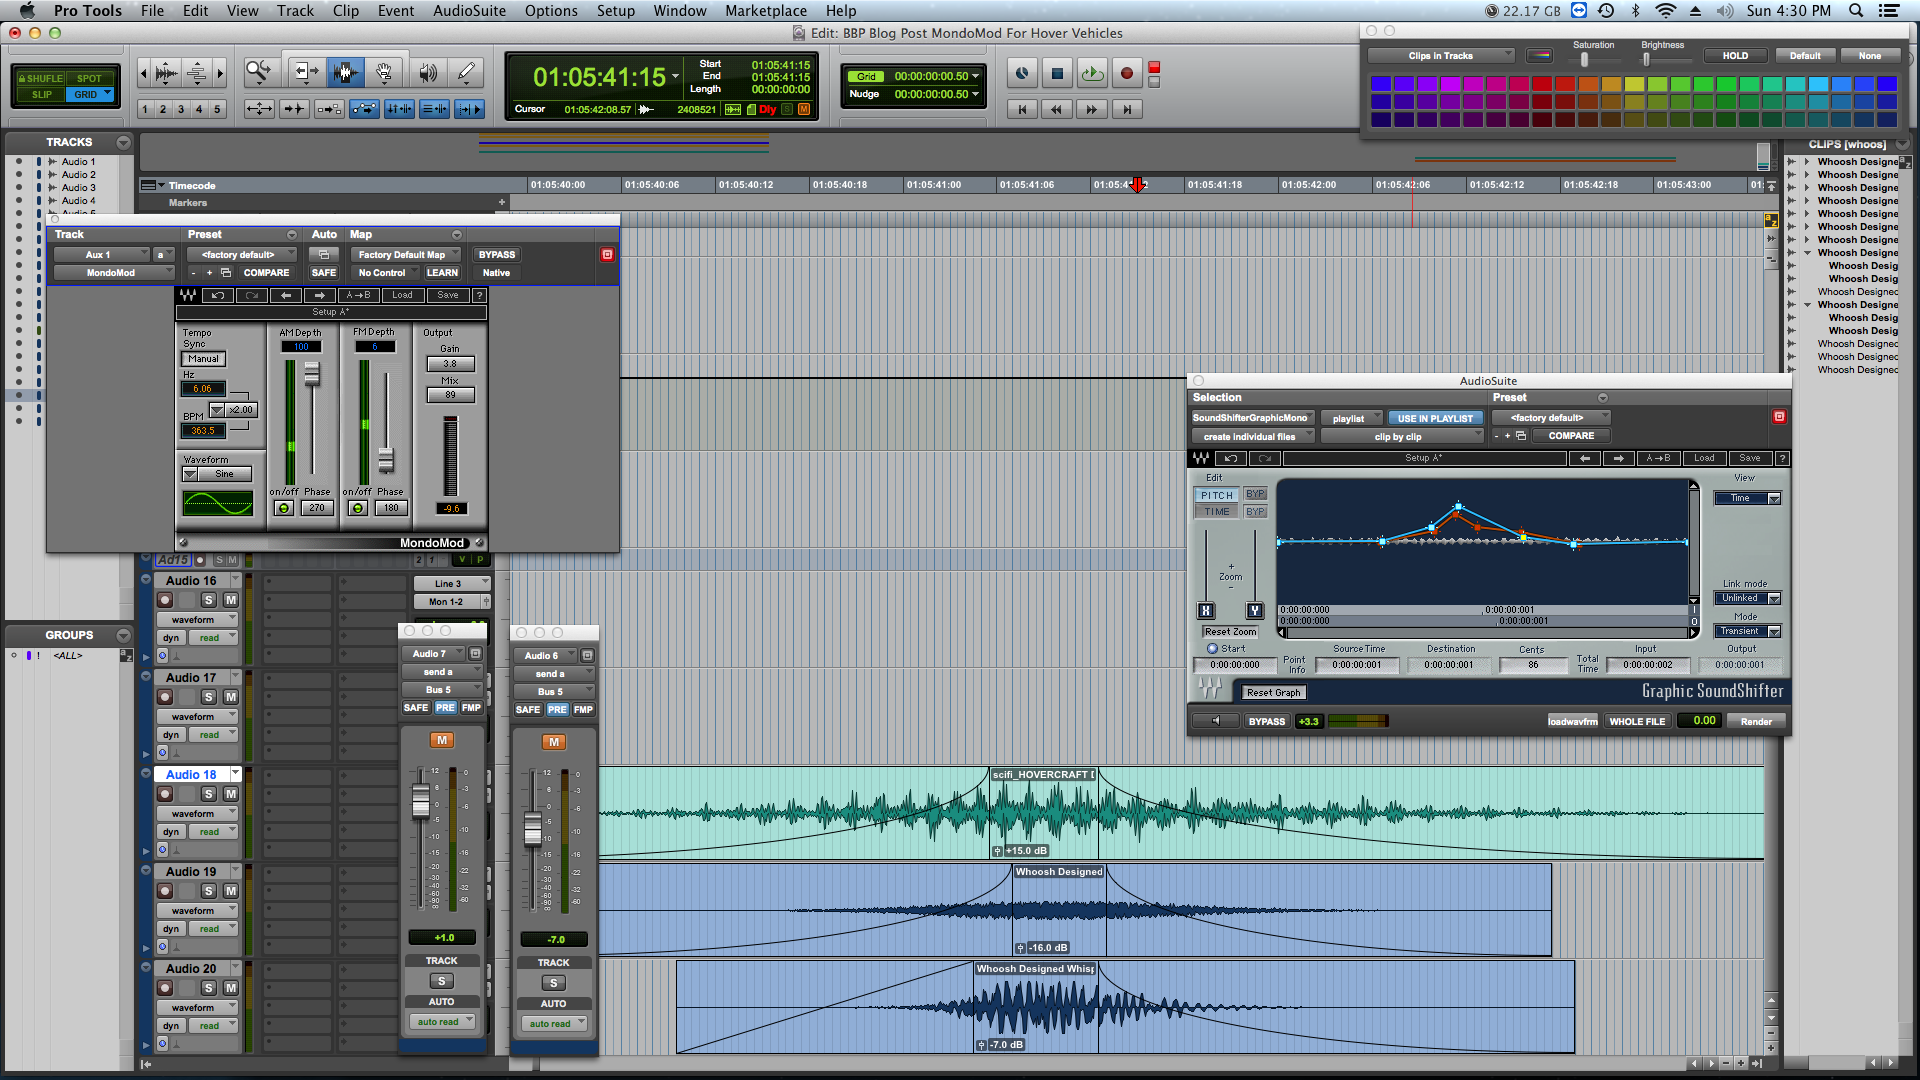Open MondoMod Waveform Sine dropdown
The image size is (1920, 1080).
click(x=217, y=474)
